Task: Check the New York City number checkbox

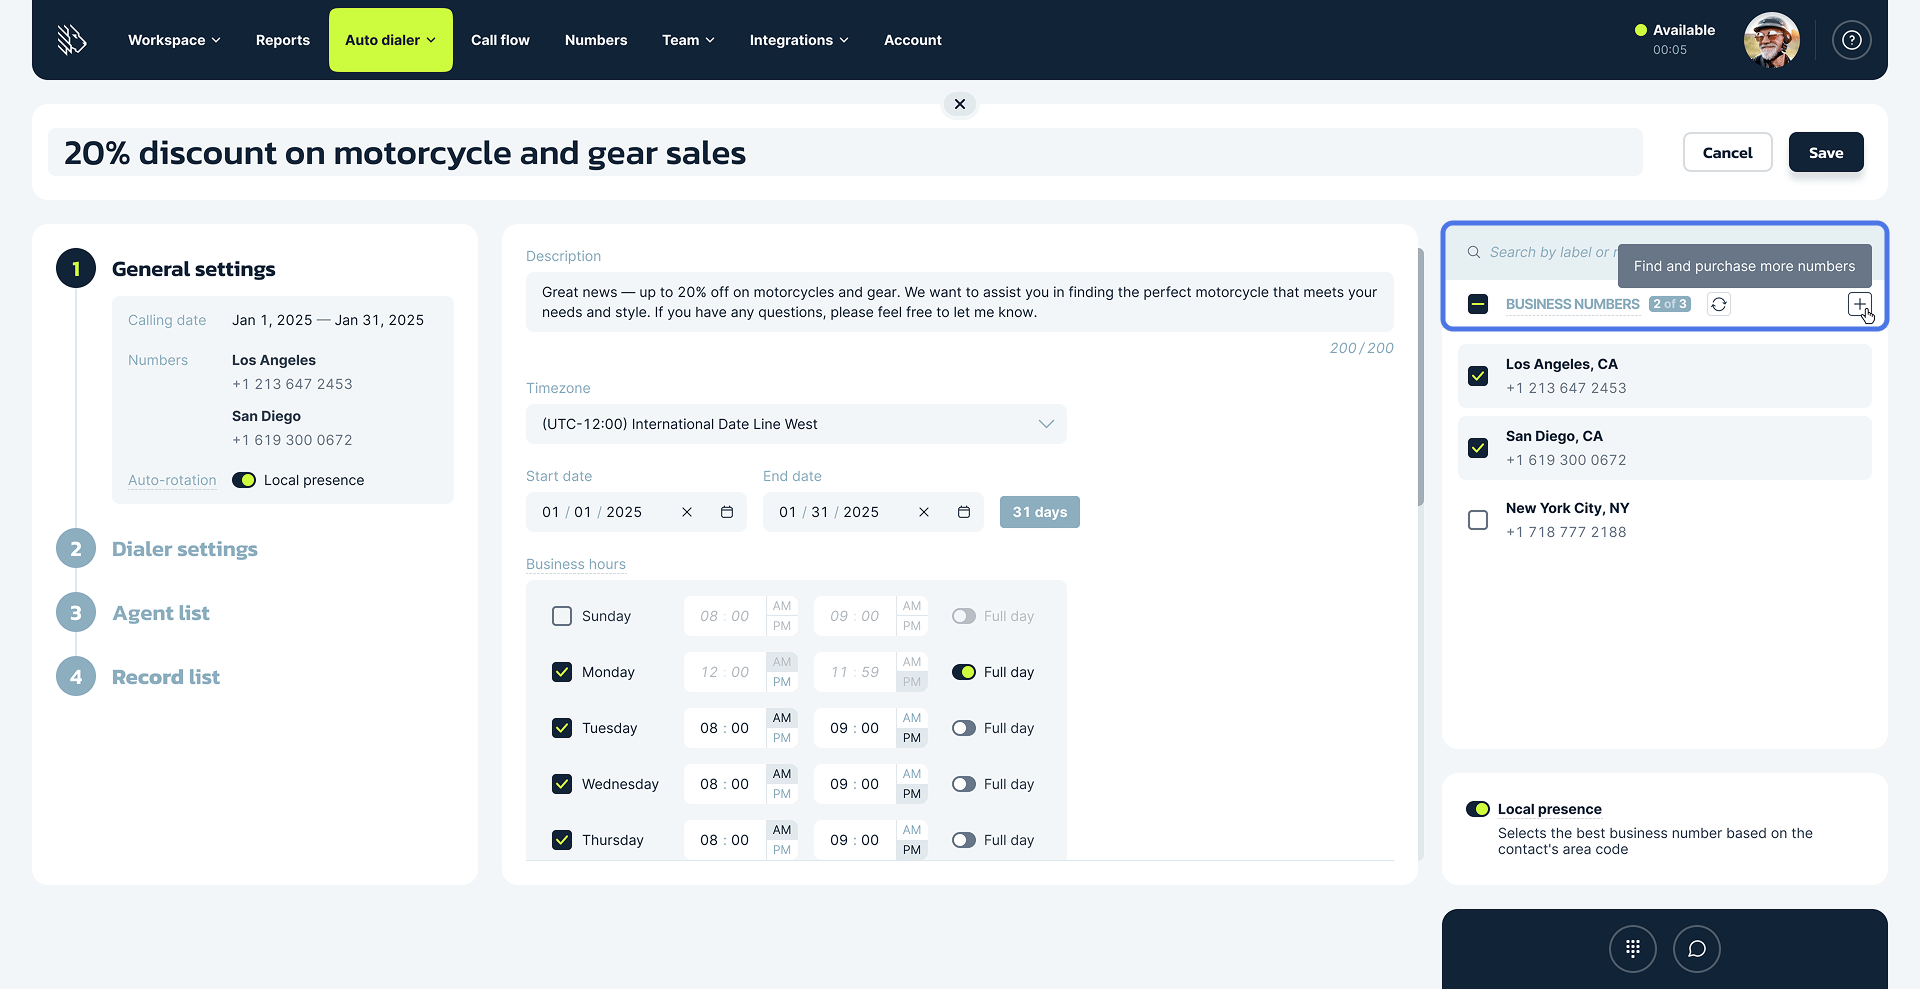Action: (x=1477, y=520)
